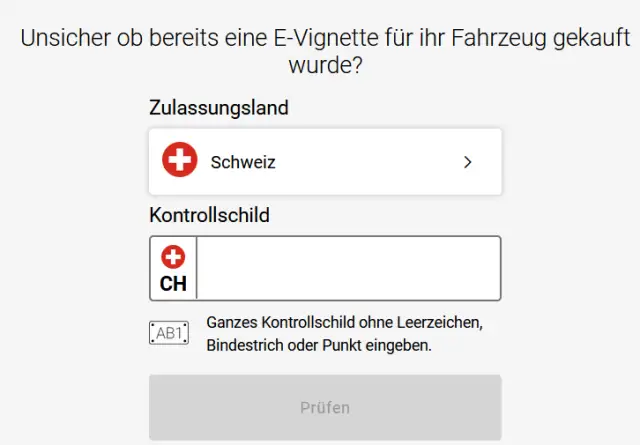Click the Kontrollschild label above the input
Image resolution: width=640 pixels, height=445 pixels.
[x=209, y=215]
